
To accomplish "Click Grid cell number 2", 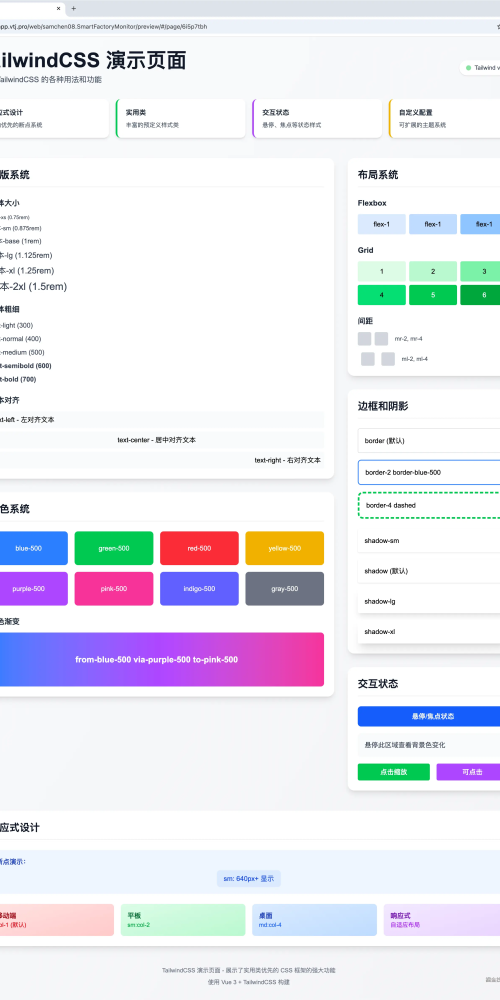I will (433, 271).
